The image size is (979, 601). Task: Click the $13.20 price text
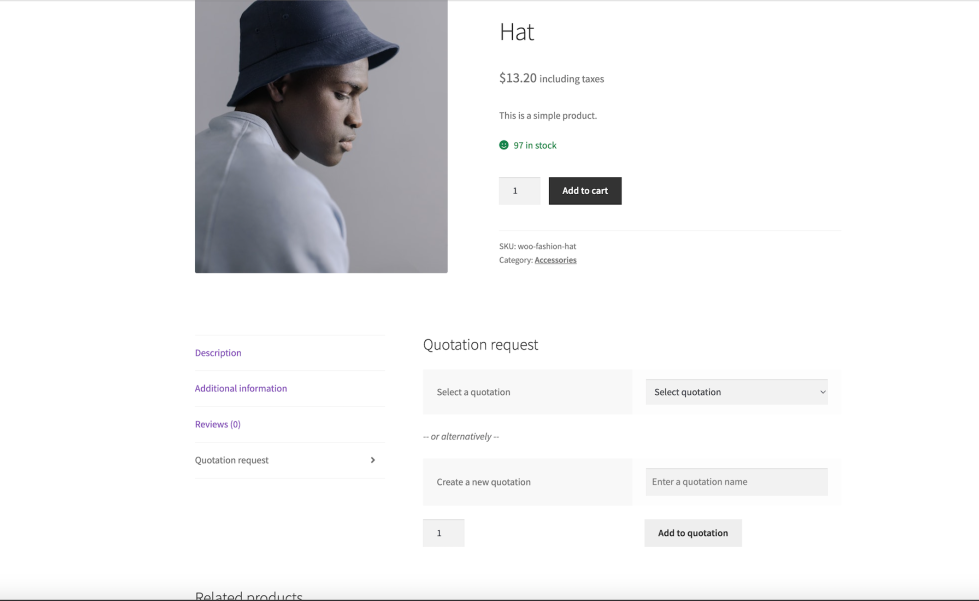coord(518,78)
